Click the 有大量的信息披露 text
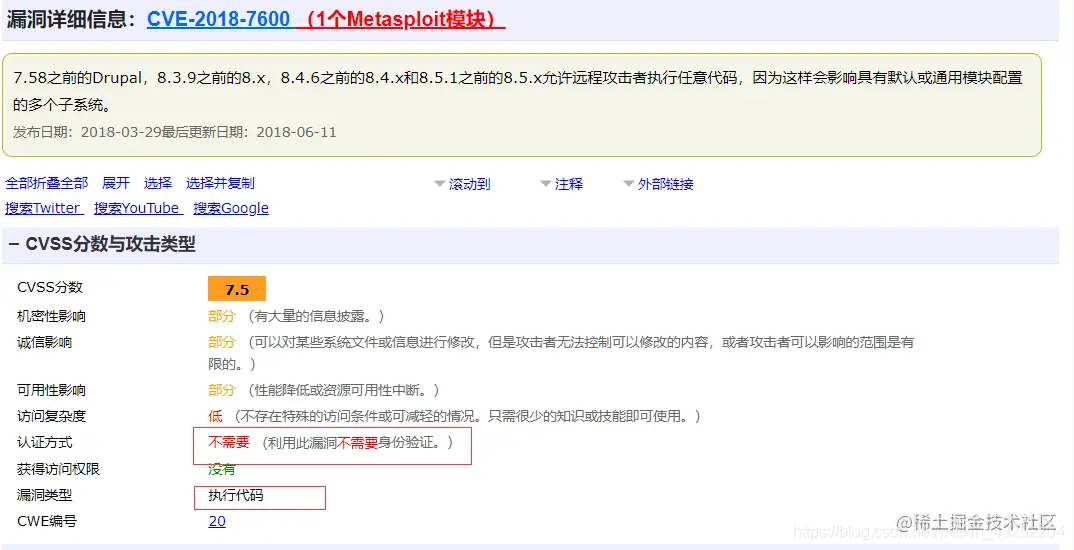This screenshot has width=1074, height=550. click(x=316, y=316)
